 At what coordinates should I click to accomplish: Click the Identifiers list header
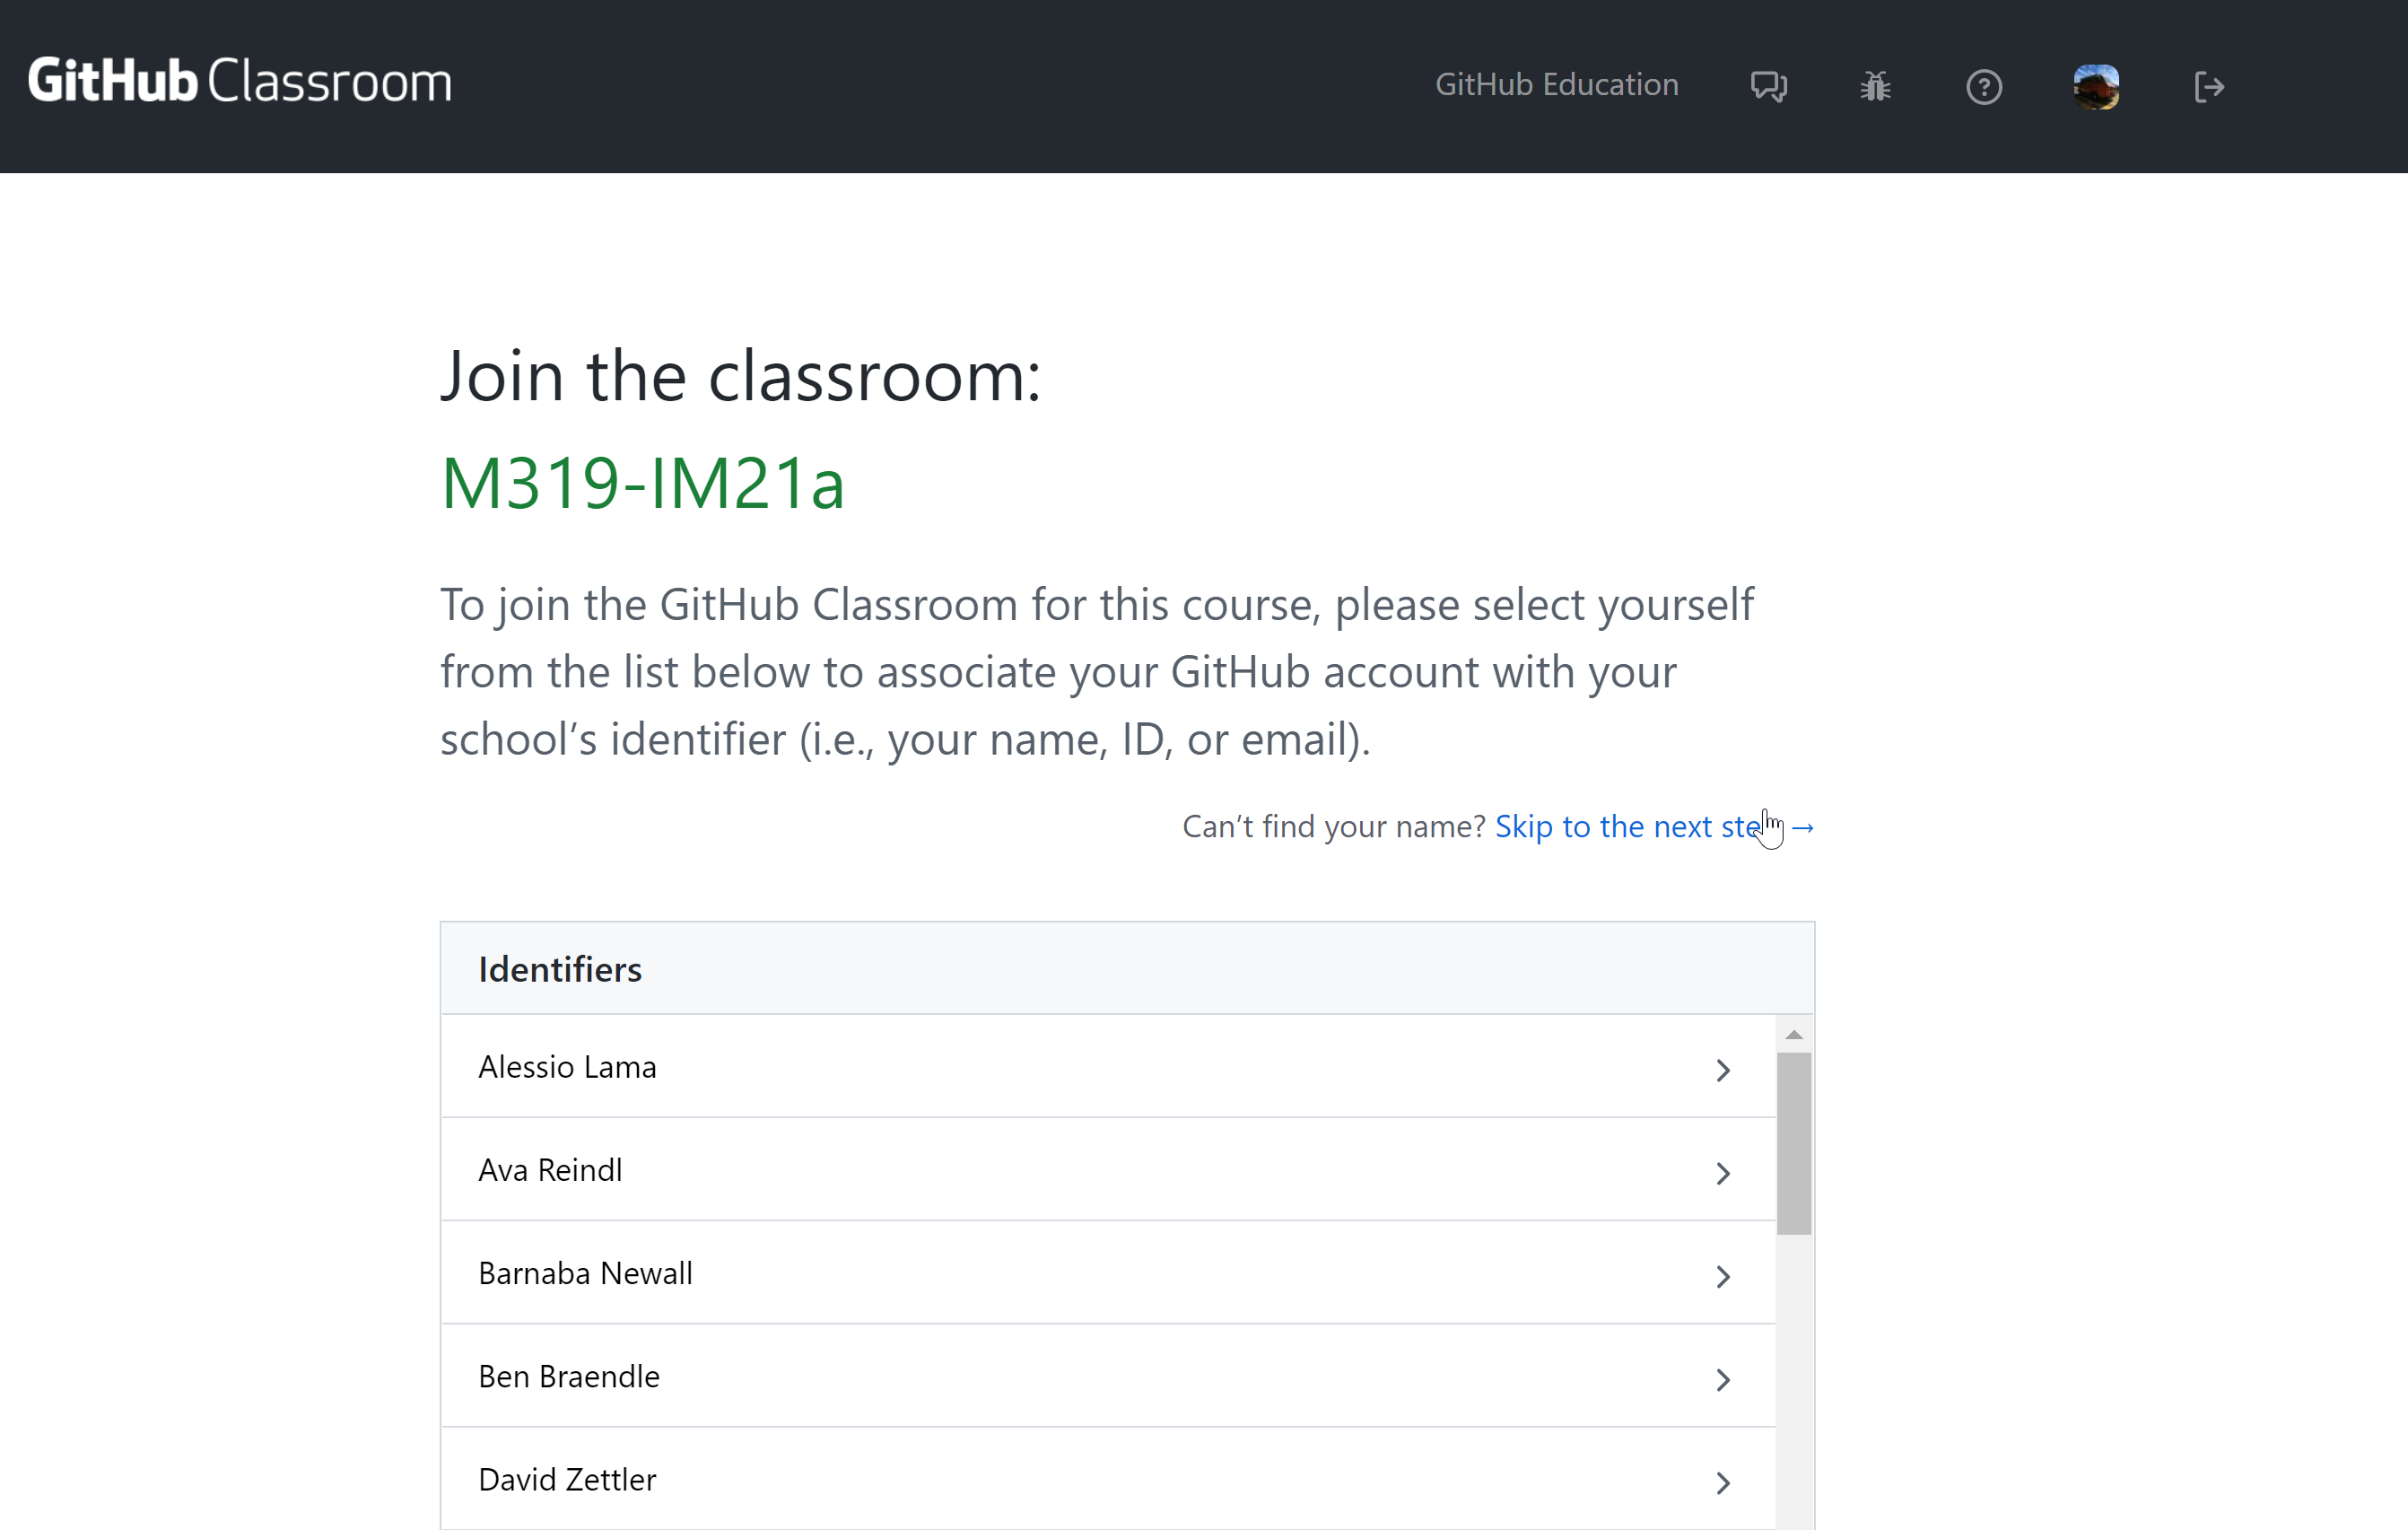point(1127,969)
